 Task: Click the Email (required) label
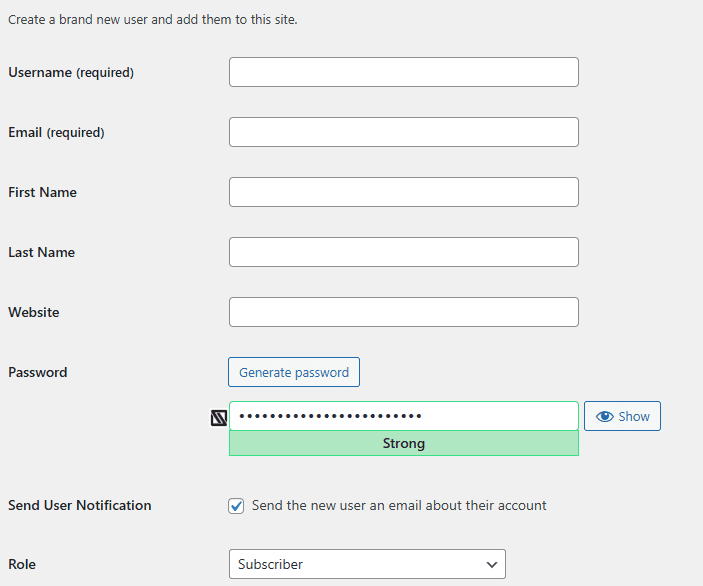coord(56,132)
